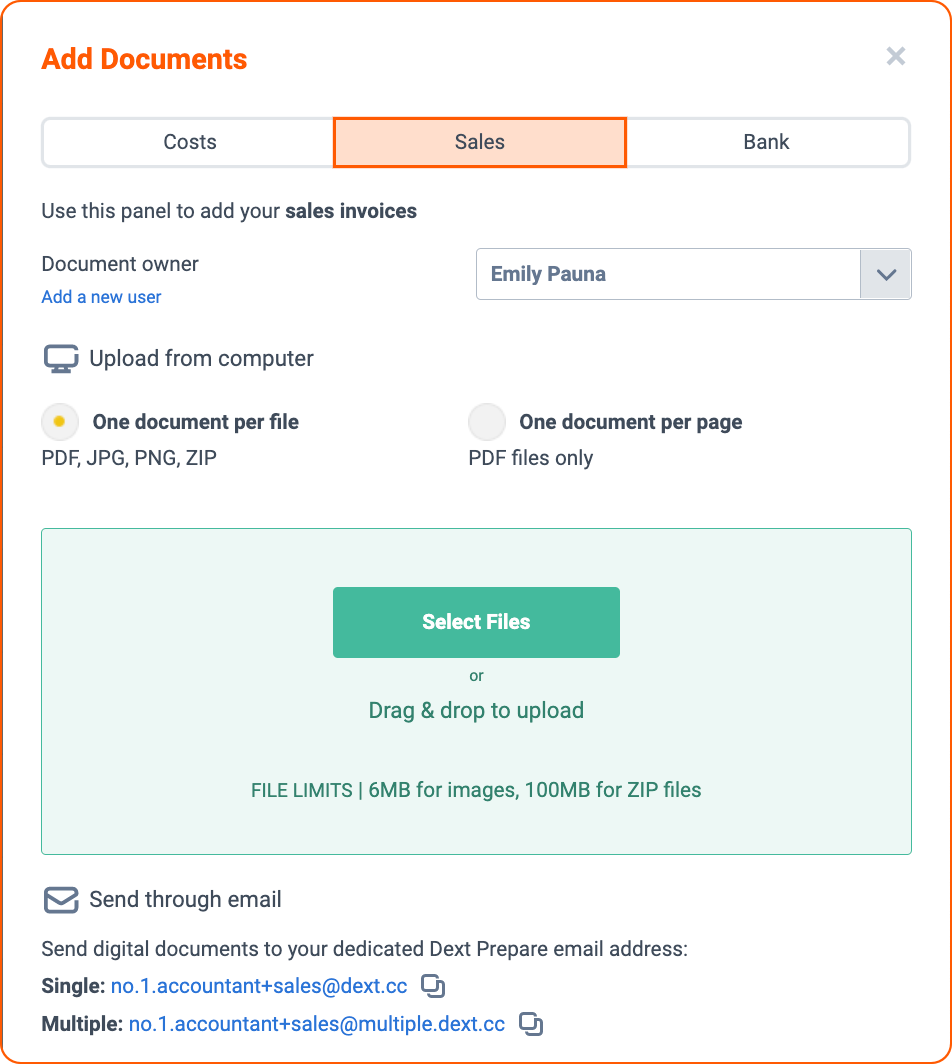952x1064 pixels.
Task: Click the Send through email heading
Action: click(185, 900)
